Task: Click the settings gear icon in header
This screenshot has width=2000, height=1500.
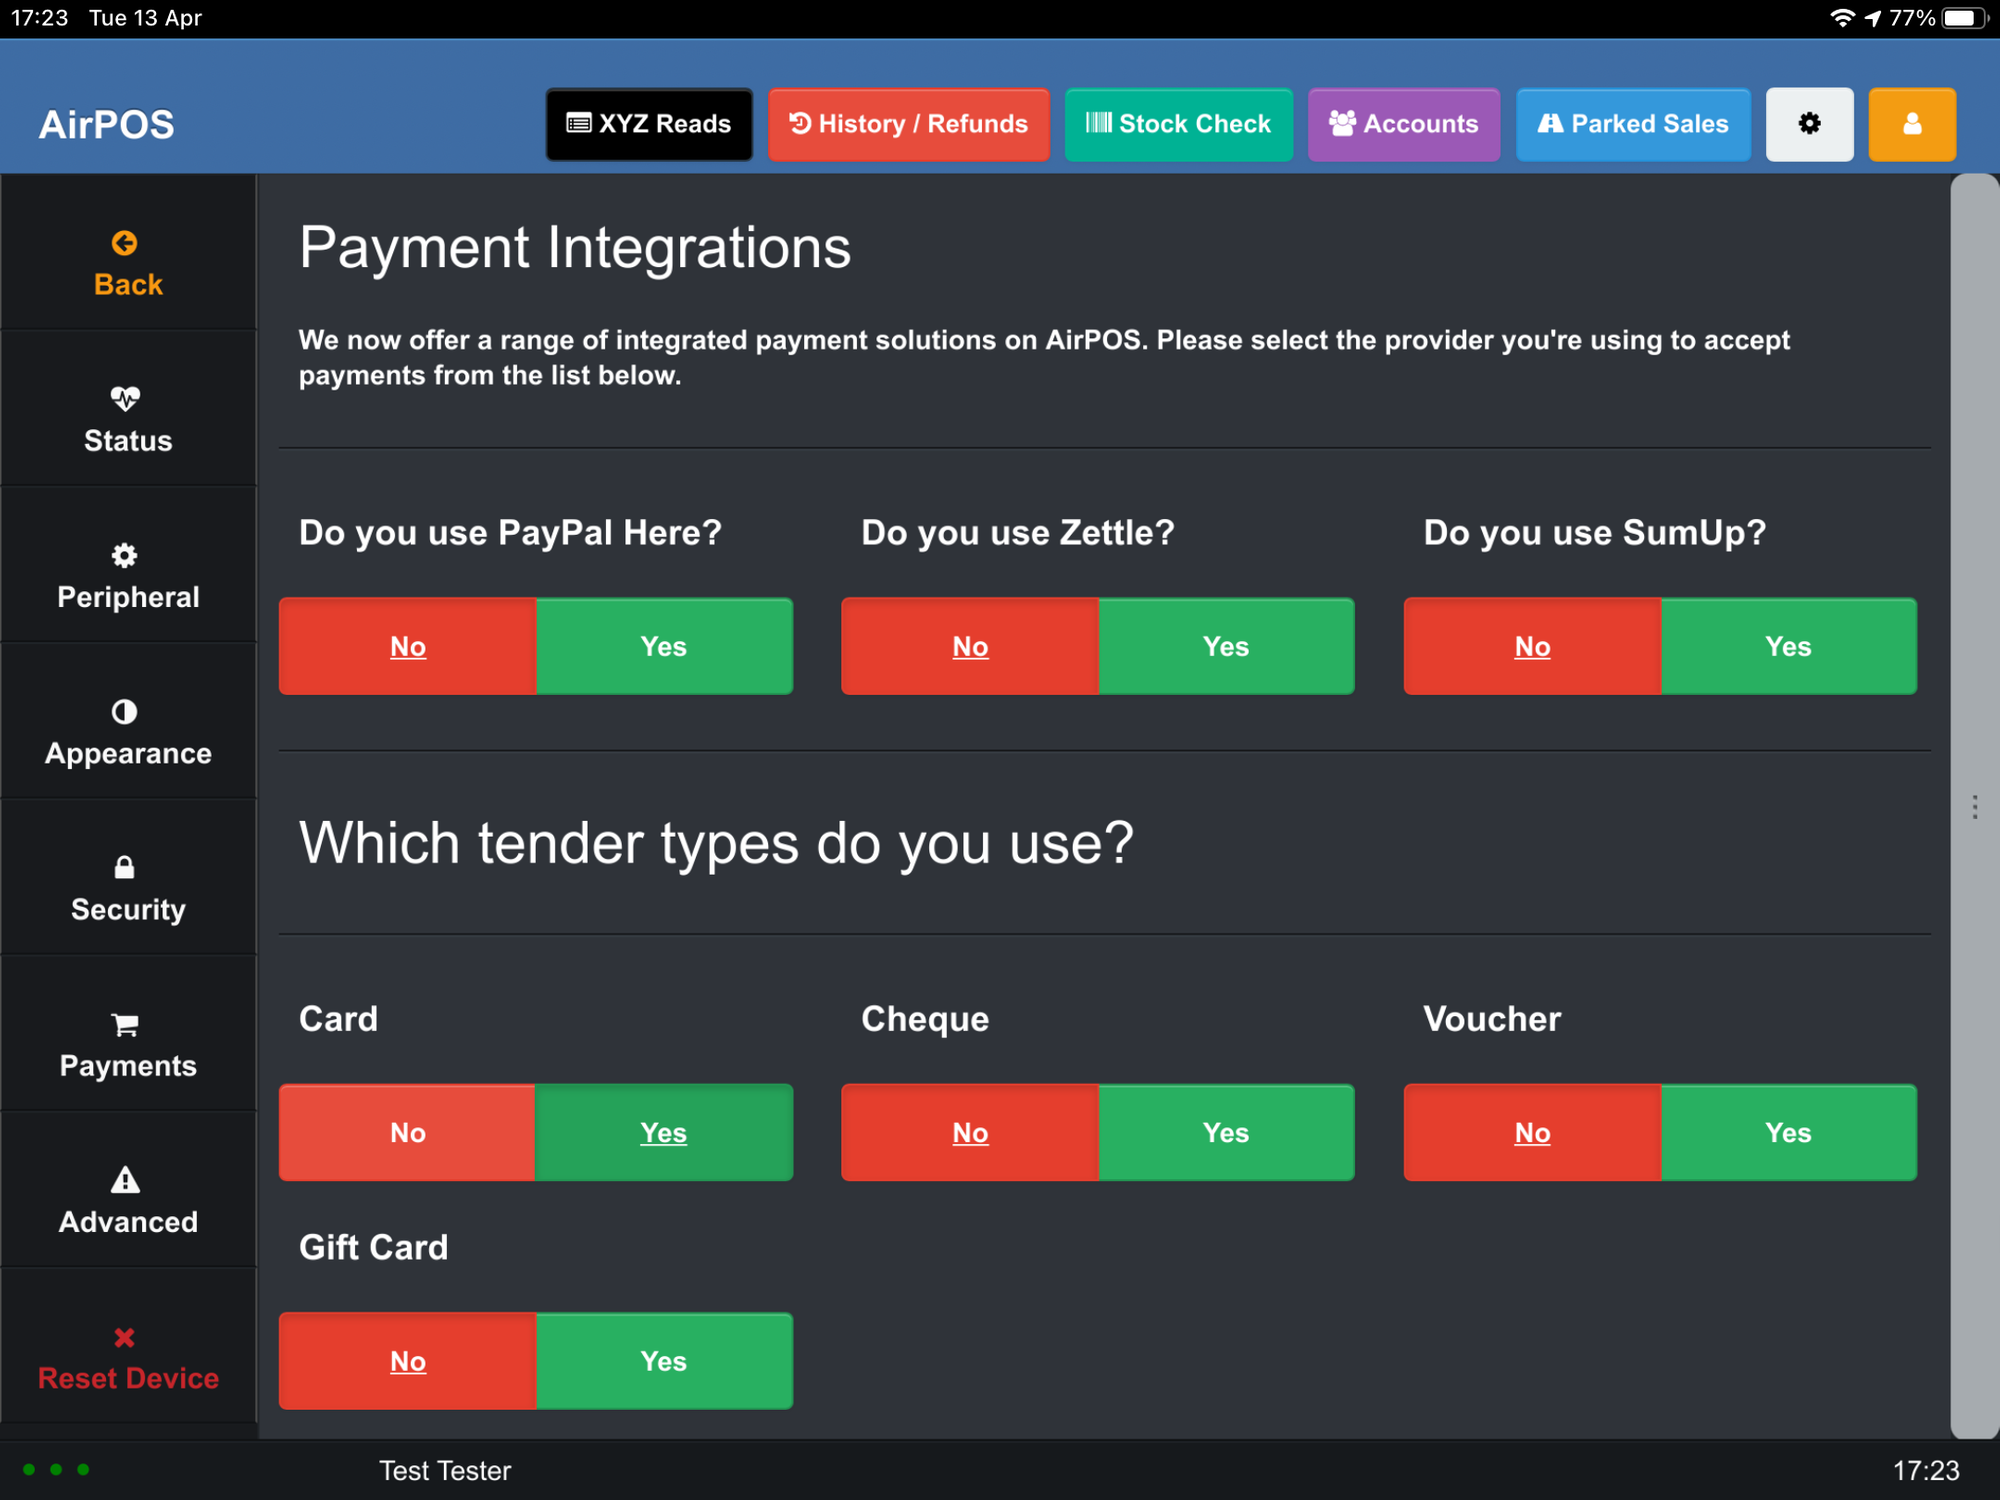Action: coord(1808,124)
